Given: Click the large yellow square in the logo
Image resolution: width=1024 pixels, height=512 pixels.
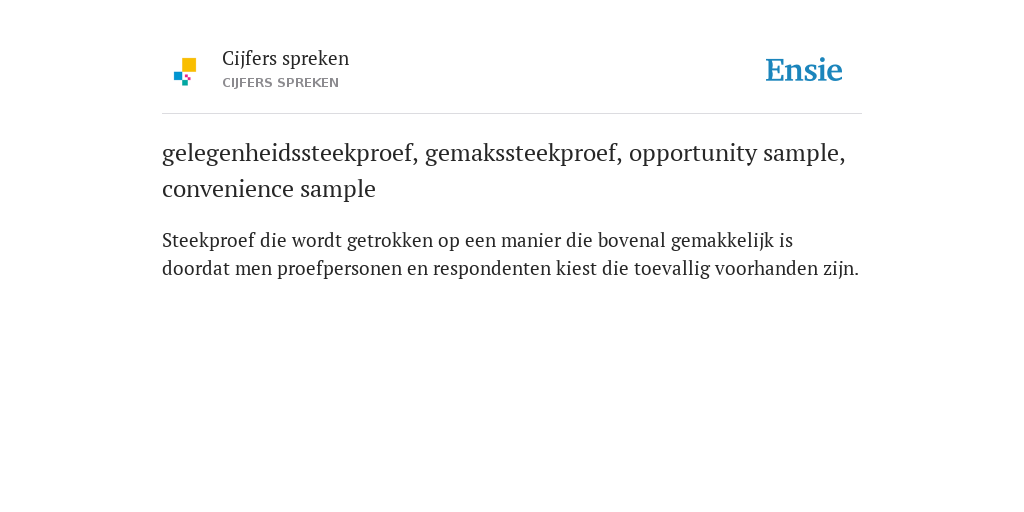Looking at the screenshot, I should coord(189,65).
